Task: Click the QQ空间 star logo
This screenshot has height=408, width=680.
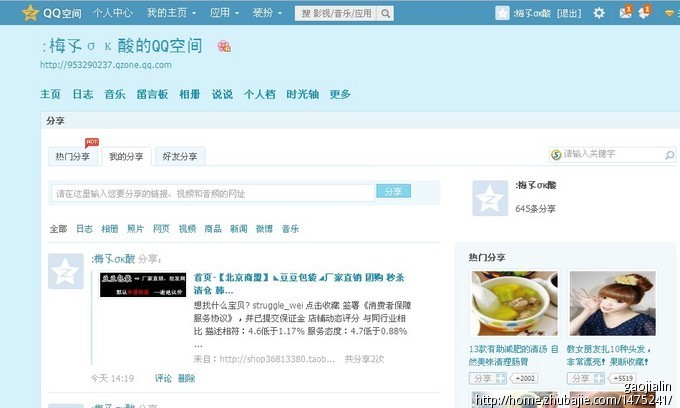Action: [30, 13]
